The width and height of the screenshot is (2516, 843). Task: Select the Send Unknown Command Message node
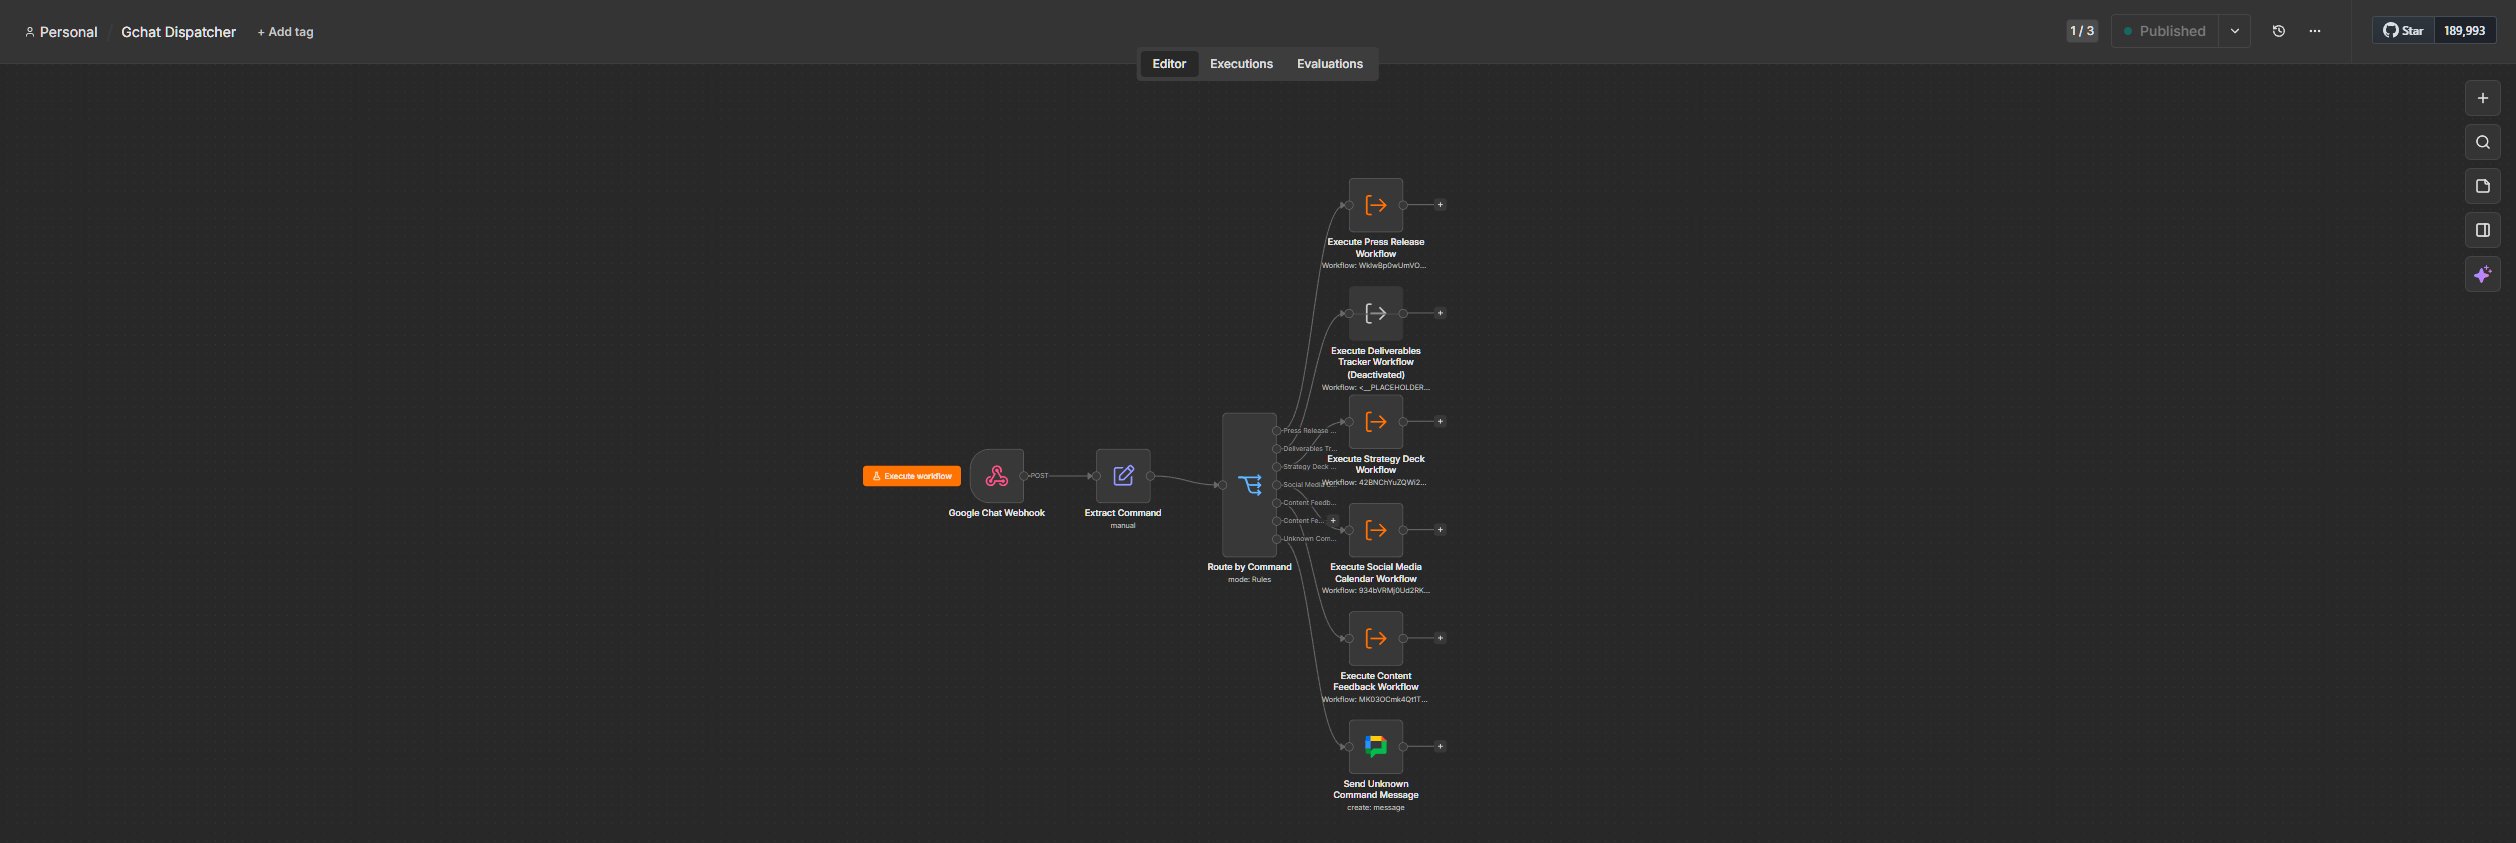(1376, 746)
